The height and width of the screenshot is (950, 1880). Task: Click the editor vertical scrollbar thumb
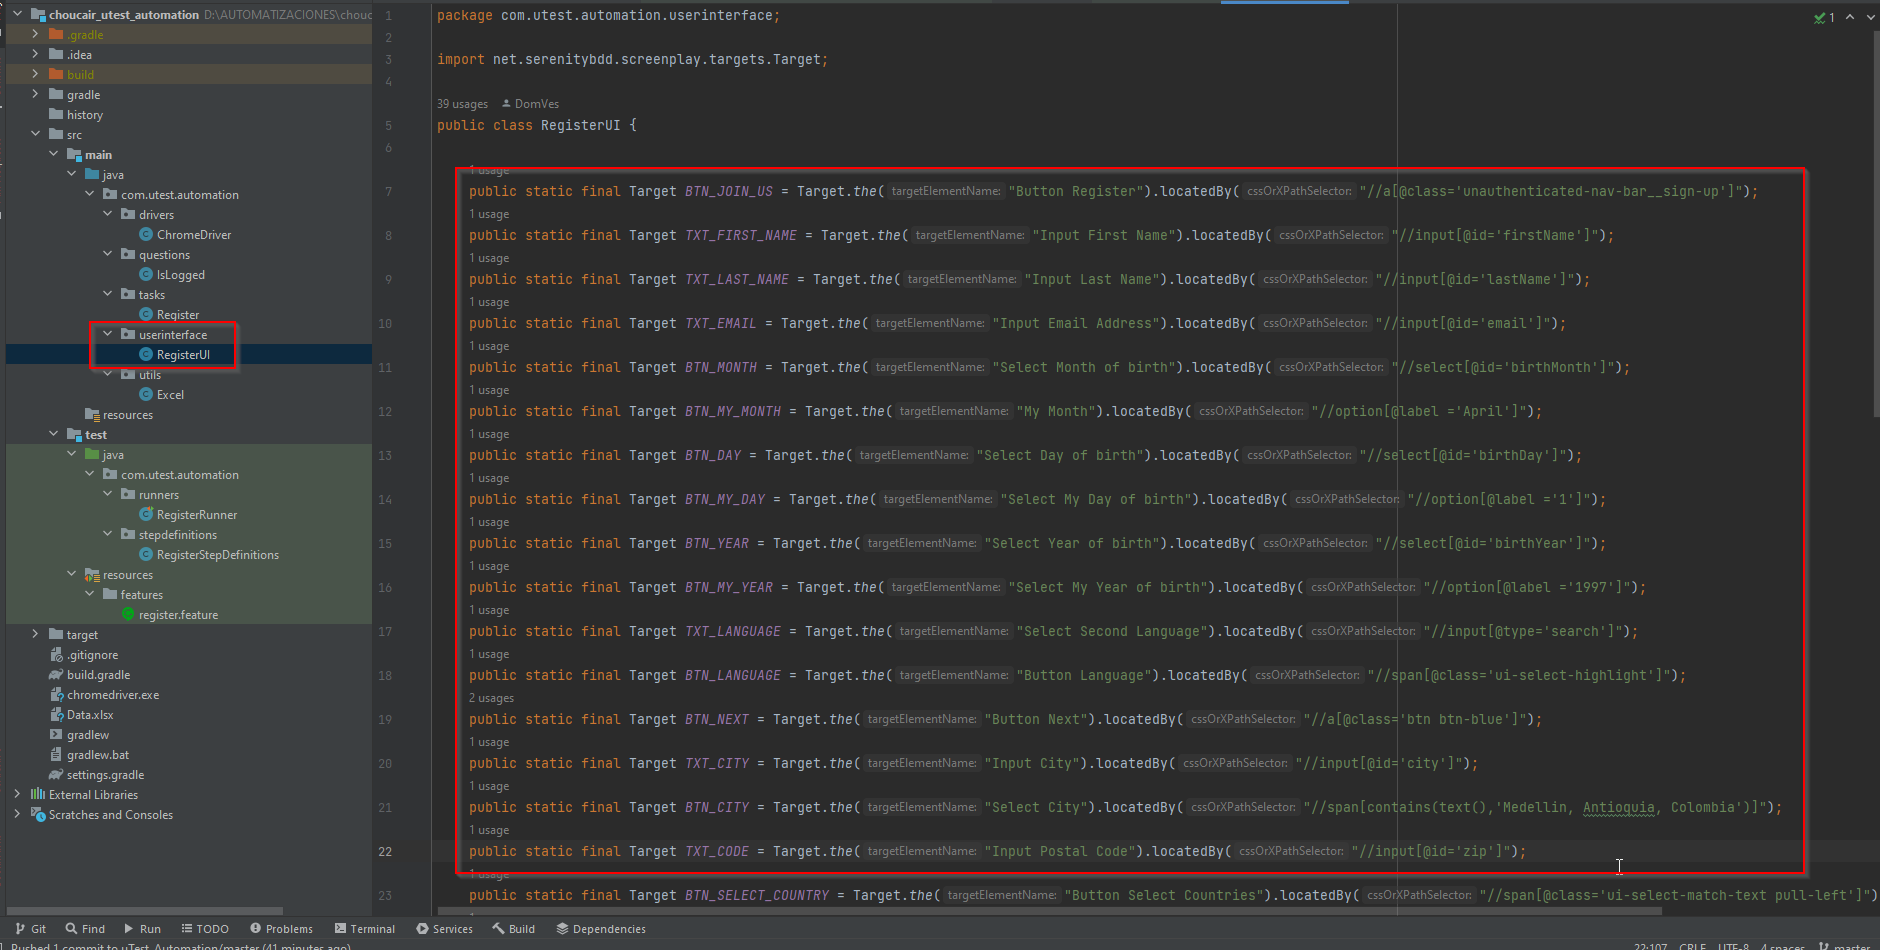1875,225
